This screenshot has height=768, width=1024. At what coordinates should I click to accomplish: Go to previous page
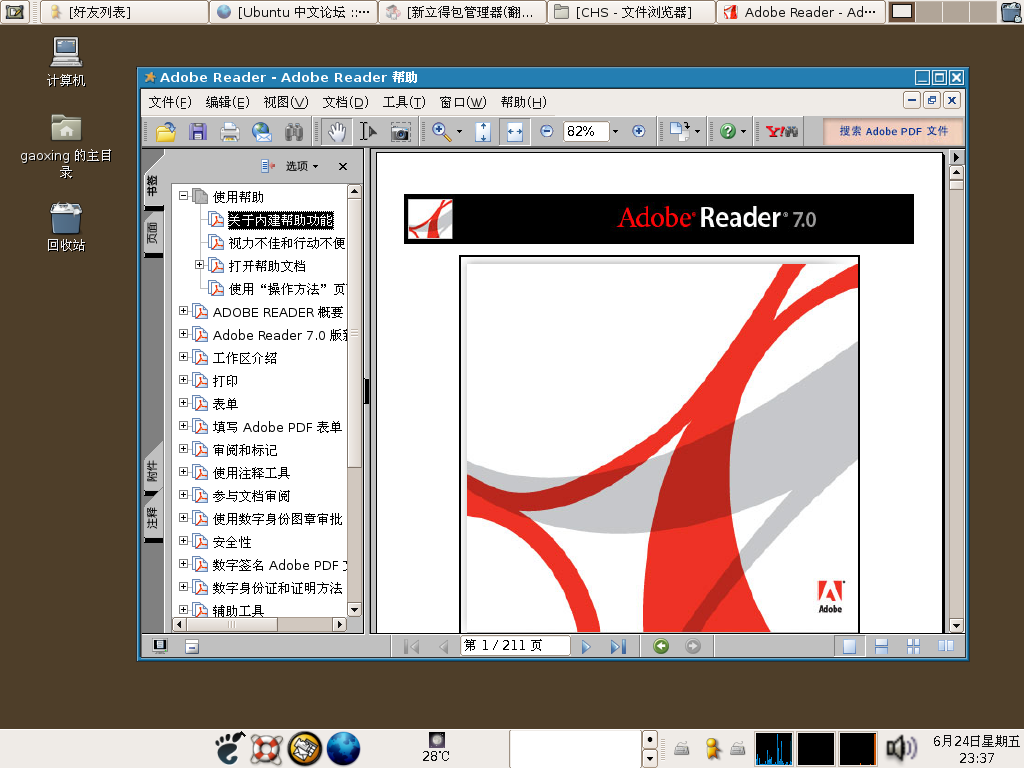444,647
